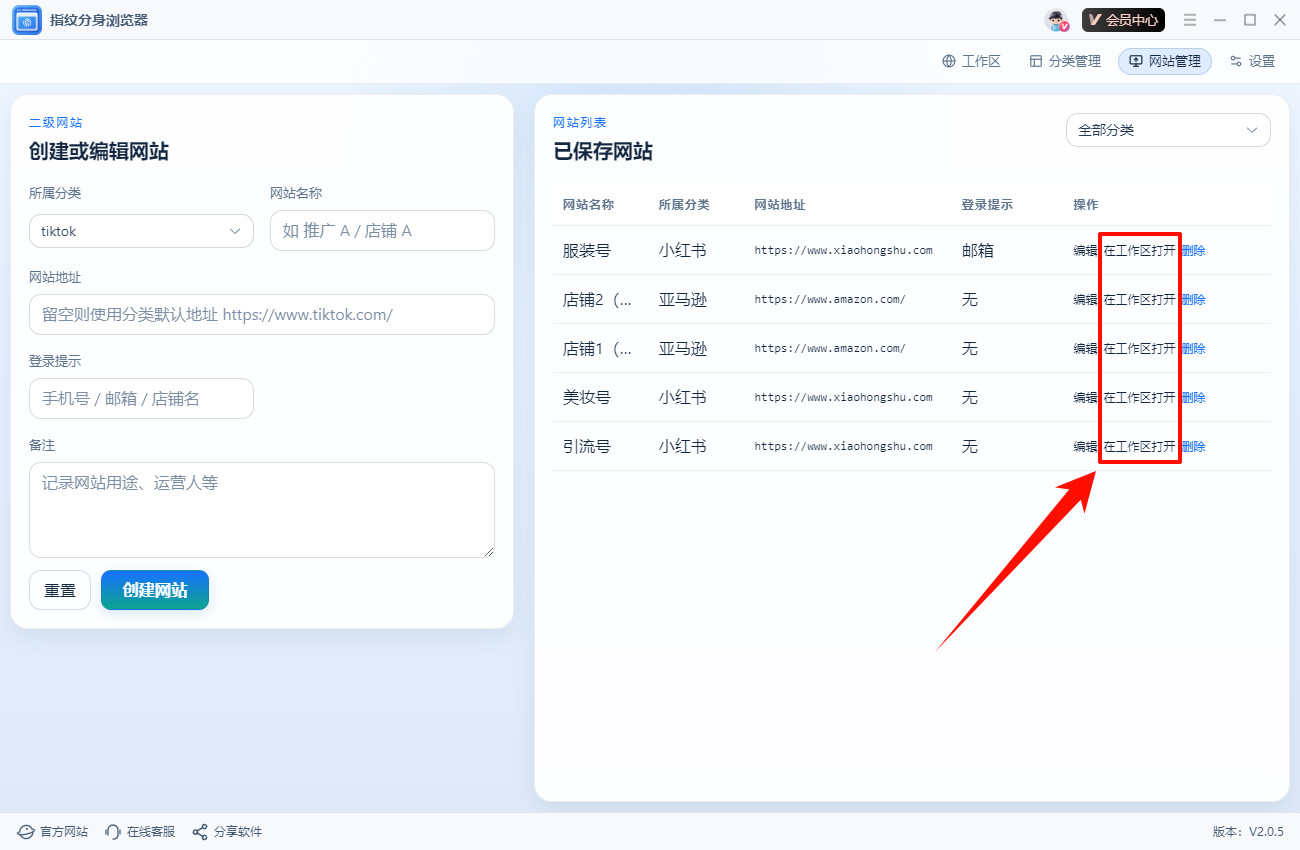Open 服装号 in the workspace
The image size is (1300, 850).
click(1139, 250)
